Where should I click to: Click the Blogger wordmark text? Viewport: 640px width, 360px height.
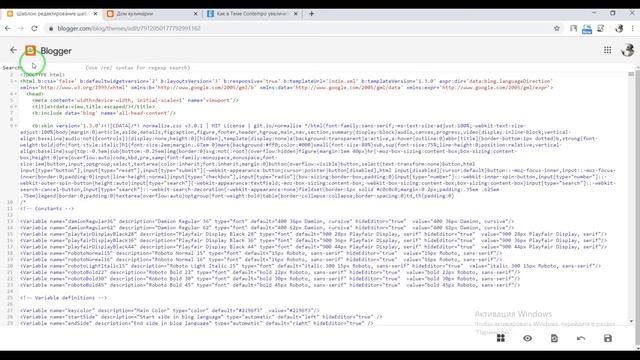pos(56,51)
